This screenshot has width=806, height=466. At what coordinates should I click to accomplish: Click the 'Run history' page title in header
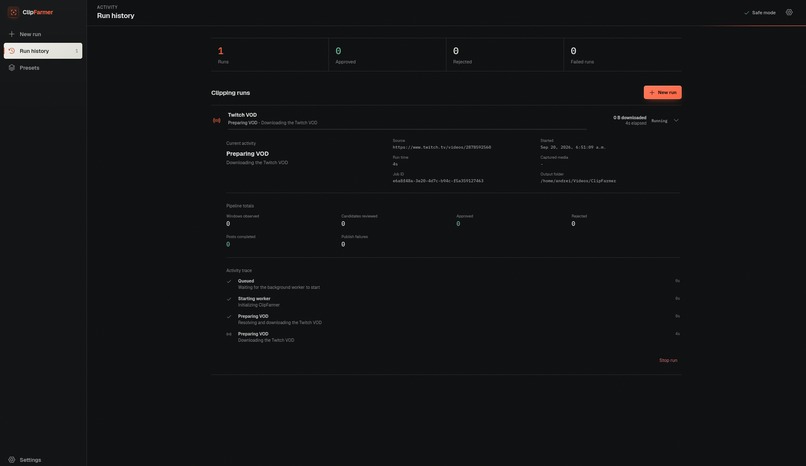[x=116, y=16]
